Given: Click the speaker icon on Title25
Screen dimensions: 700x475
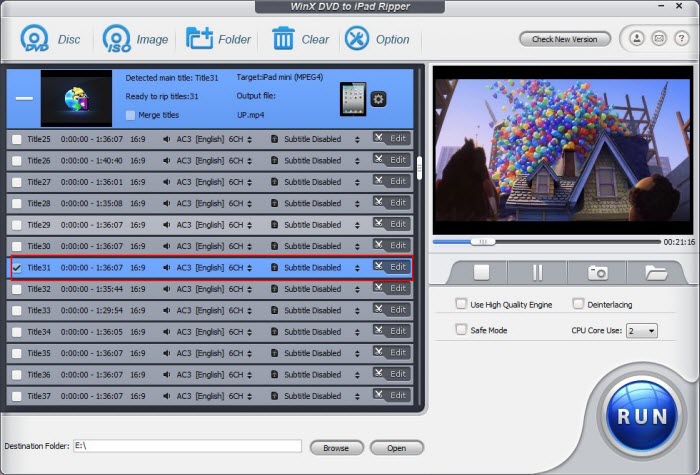Looking at the screenshot, I should (x=167, y=139).
